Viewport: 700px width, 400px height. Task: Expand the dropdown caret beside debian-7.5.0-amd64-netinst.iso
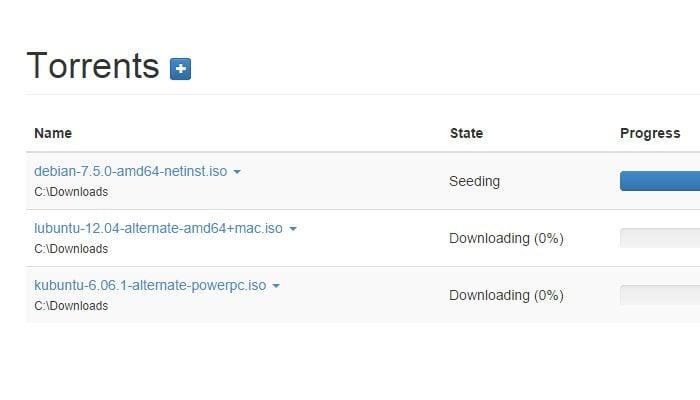[237, 172]
